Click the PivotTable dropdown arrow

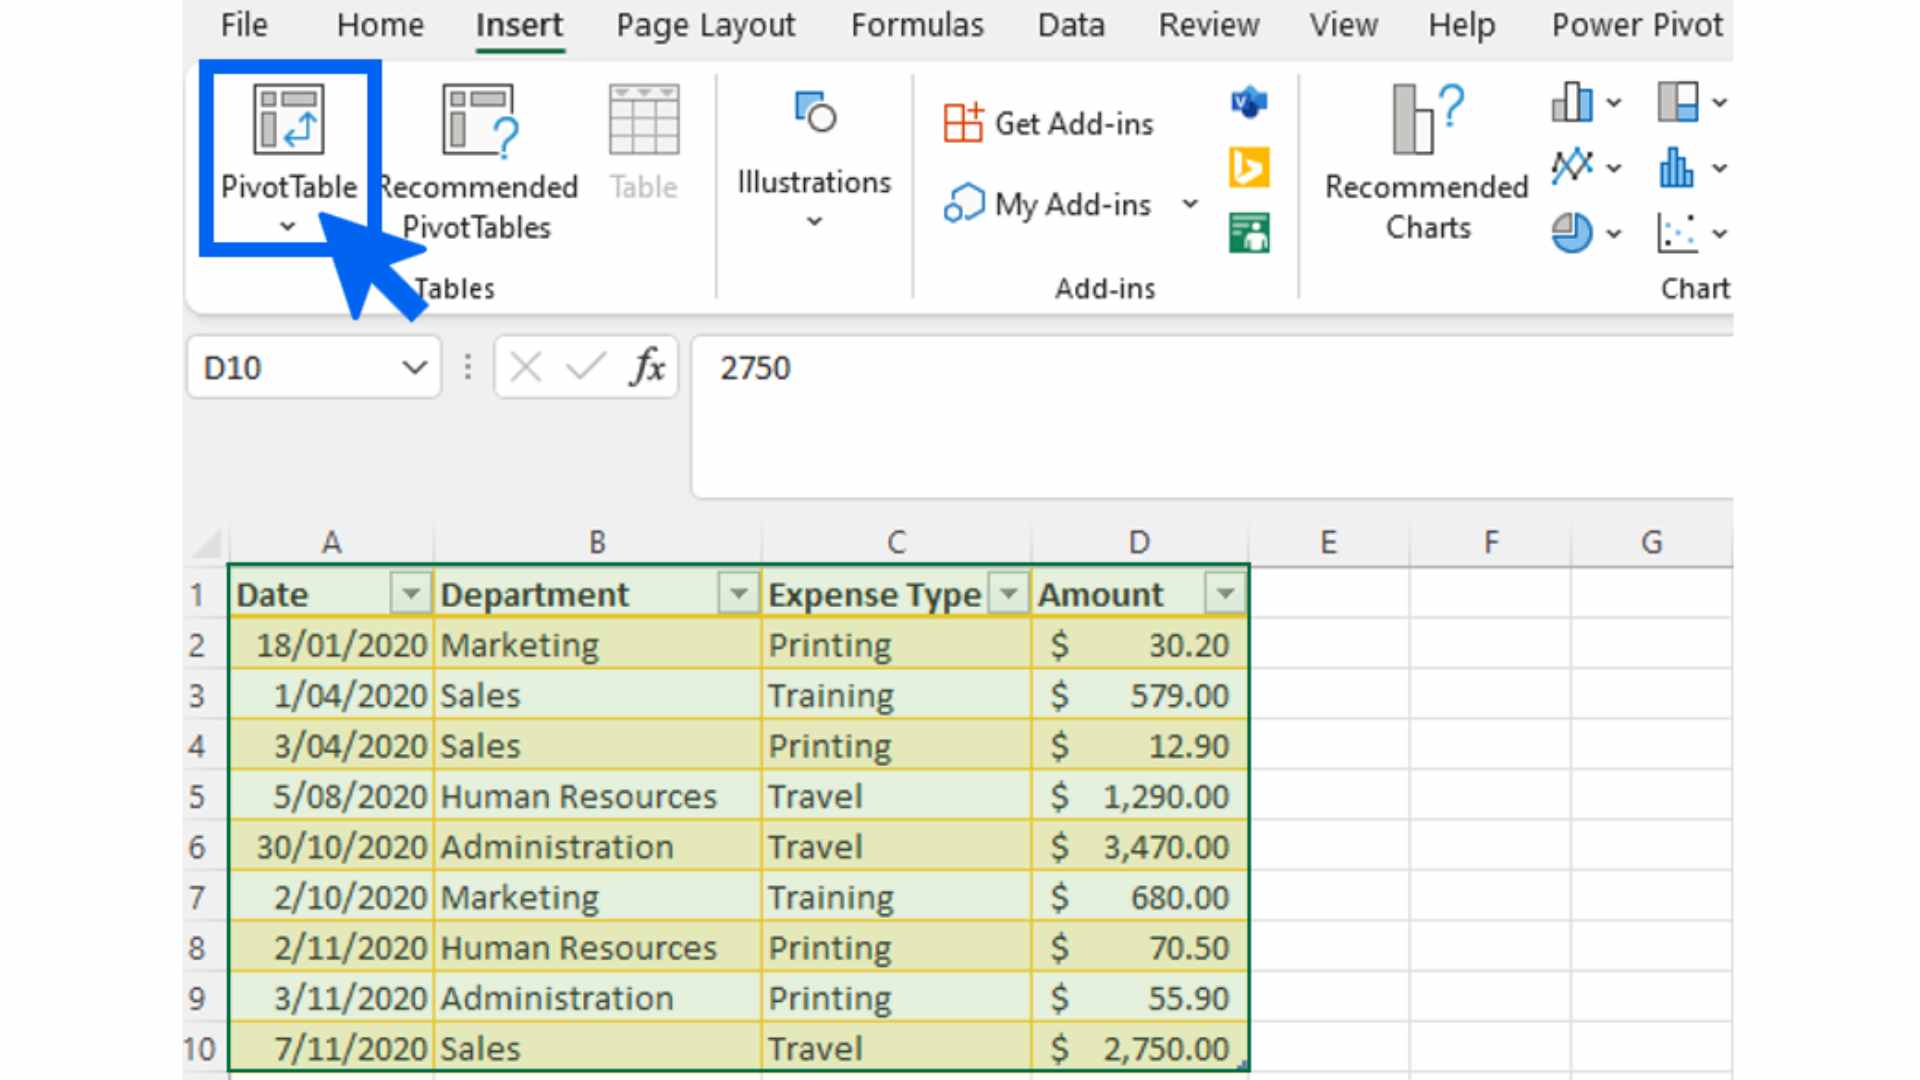[288, 227]
